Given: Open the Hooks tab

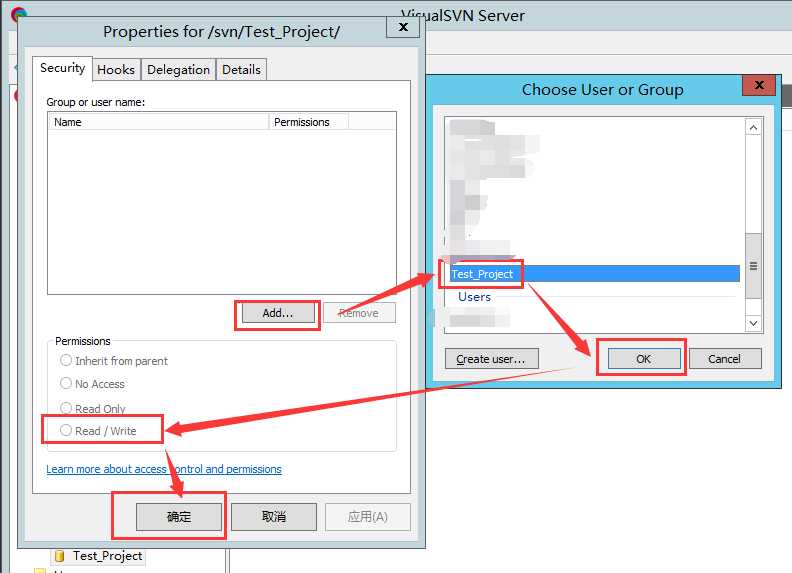Looking at the screenshot, I should pos(116,70).
